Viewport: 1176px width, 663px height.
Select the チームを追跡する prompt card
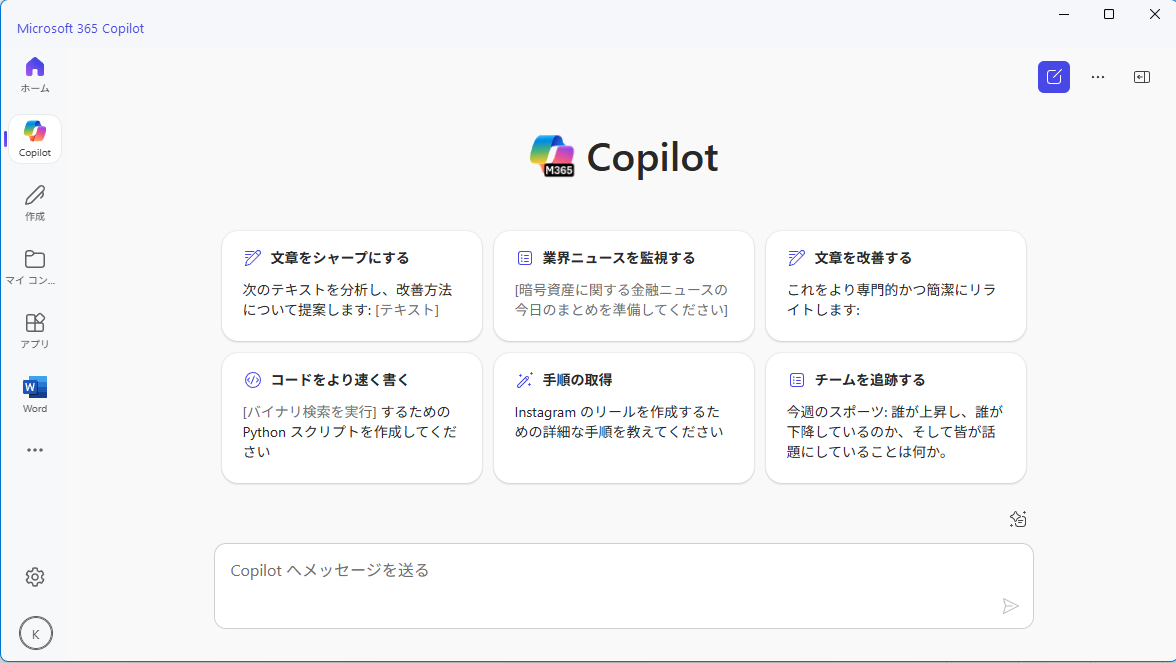[x=896, y=418]
